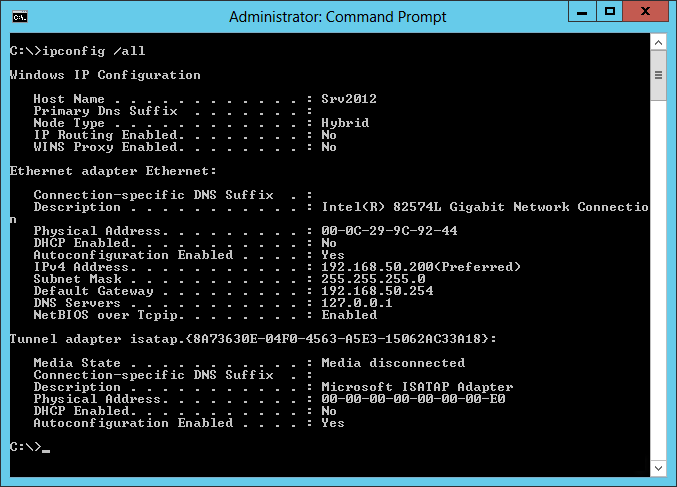Click the Media disconnected status text
Image resolution: width=677 pixels, height=487 pixels.
click(x=393, y=363)
